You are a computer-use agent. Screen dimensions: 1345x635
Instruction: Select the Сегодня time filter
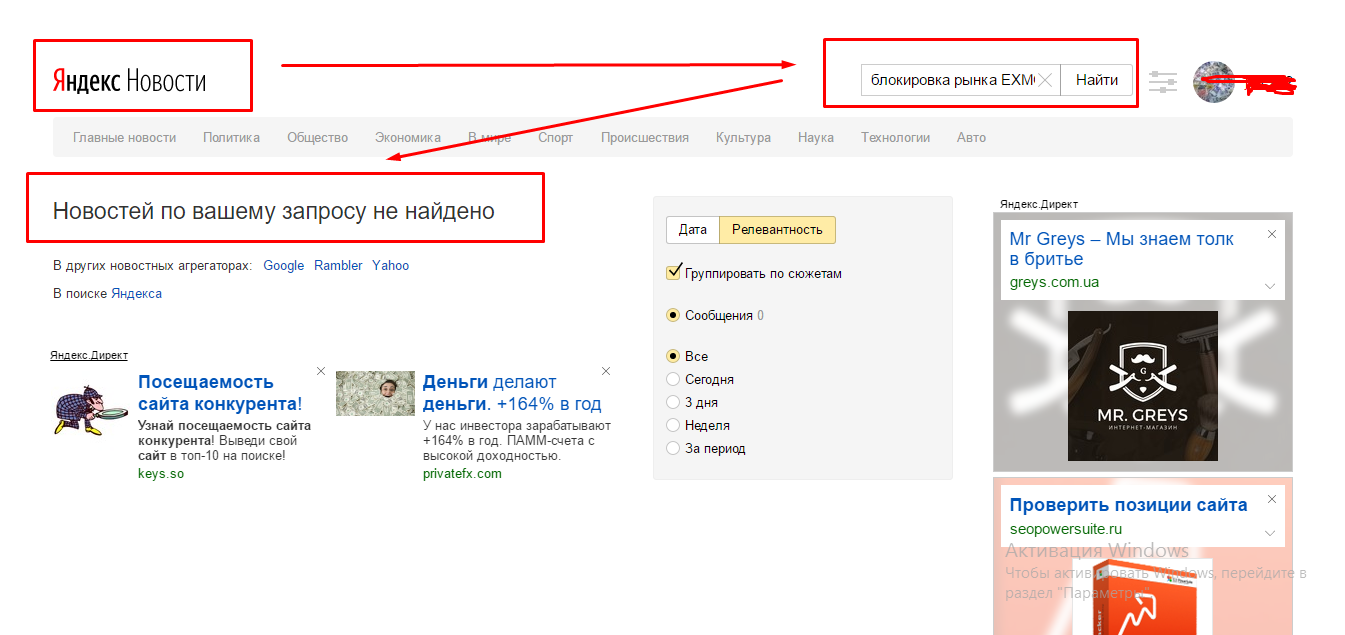(673, 379)
